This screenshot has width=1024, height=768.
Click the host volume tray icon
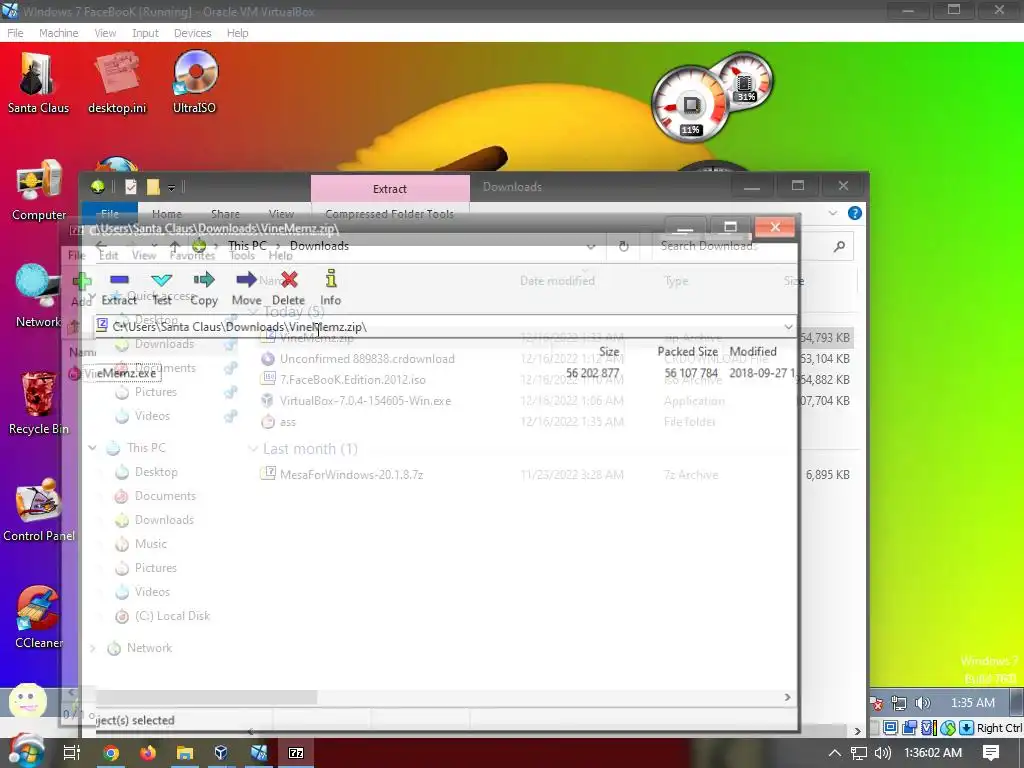882,753
